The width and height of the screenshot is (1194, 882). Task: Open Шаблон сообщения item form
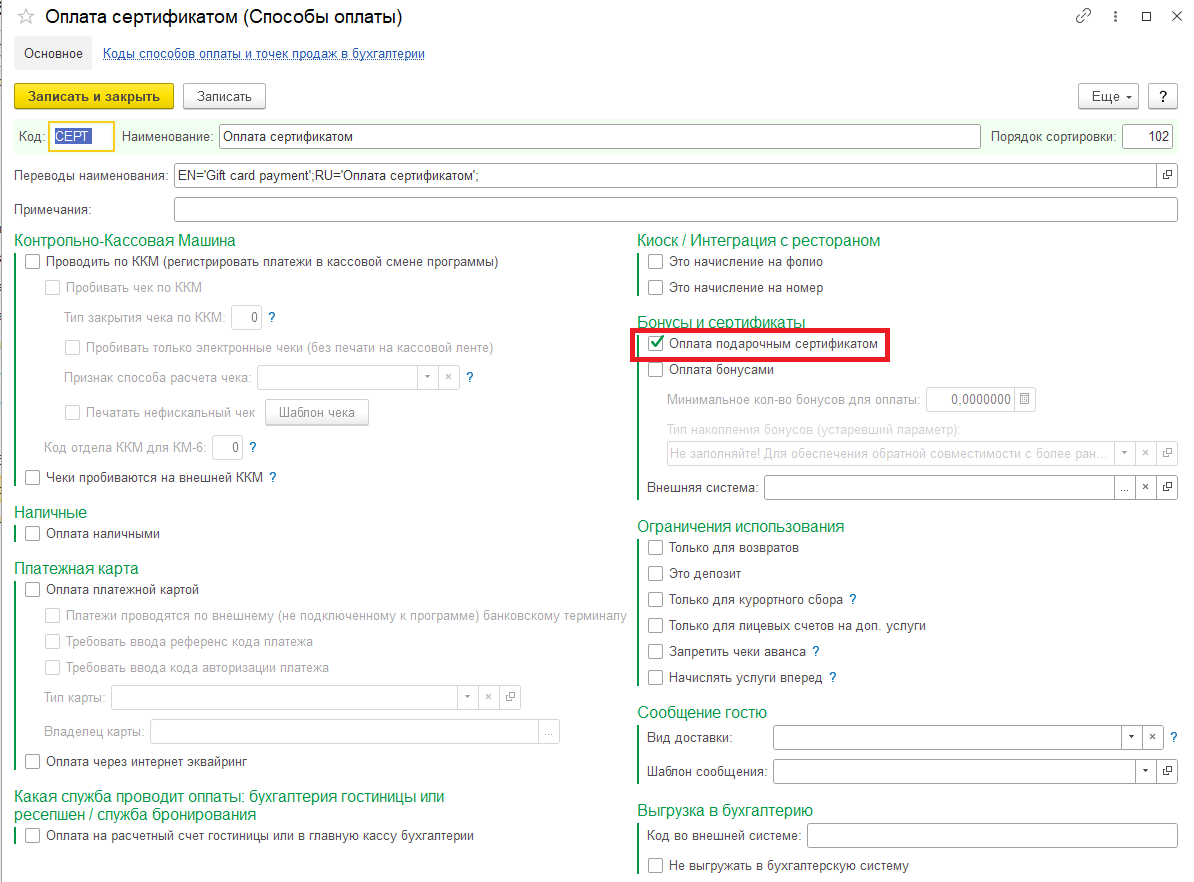pyautogui.click(x=1167, y=772)
